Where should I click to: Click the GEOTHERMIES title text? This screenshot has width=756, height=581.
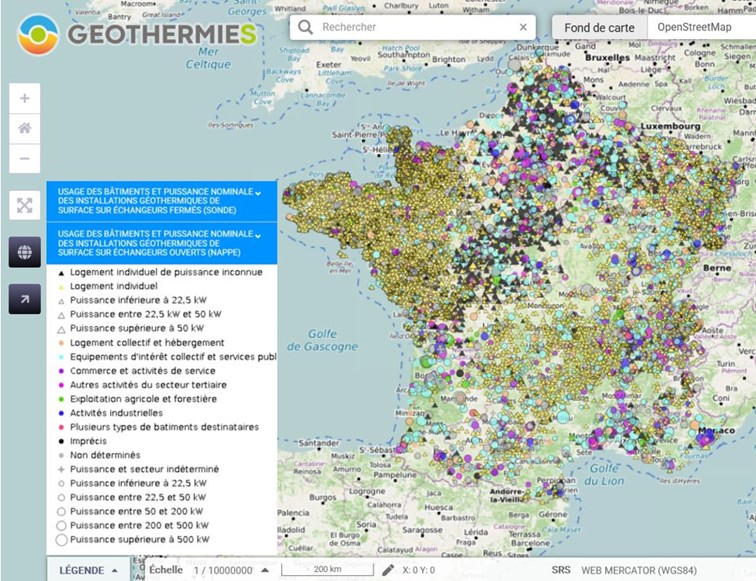[x=162, y=34]
